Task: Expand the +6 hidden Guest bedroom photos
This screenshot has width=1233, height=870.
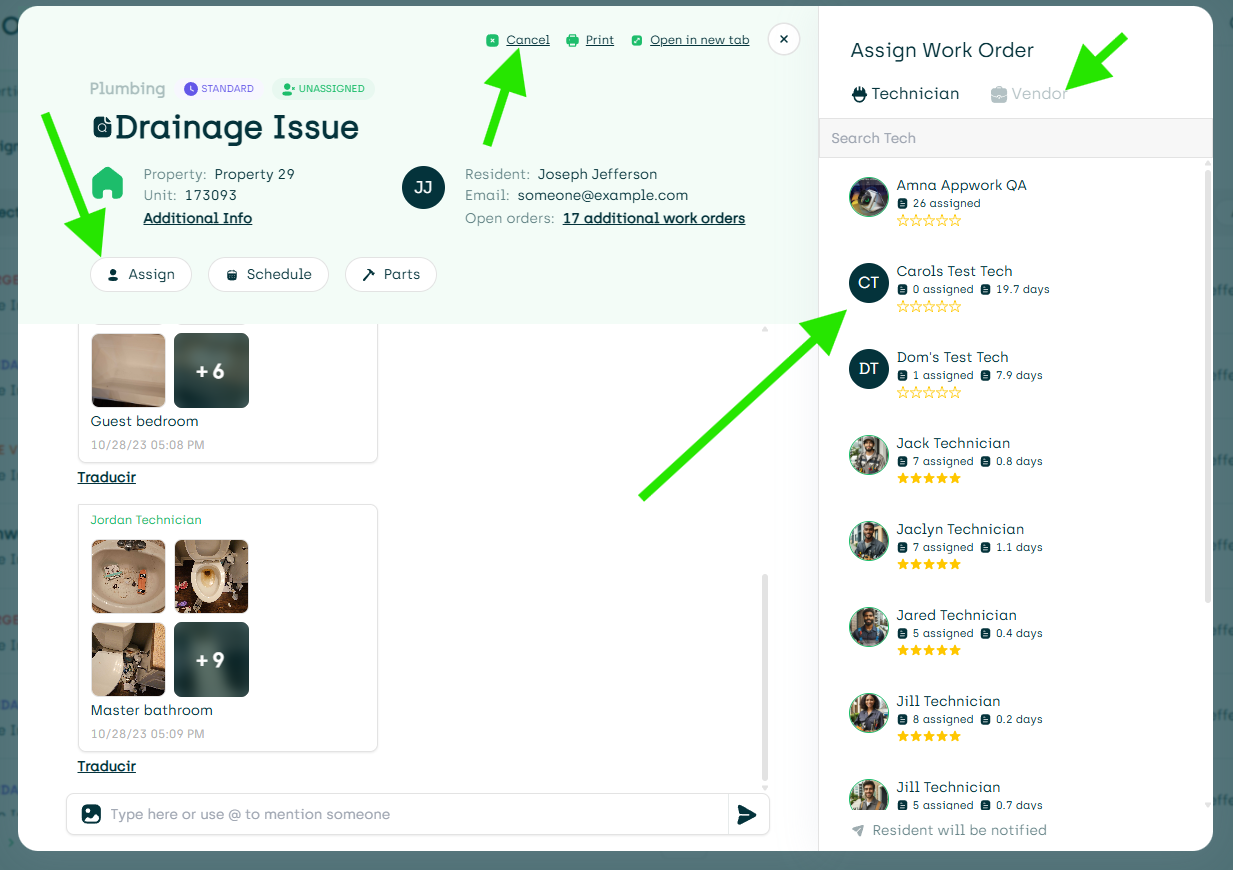Action: 211,370
